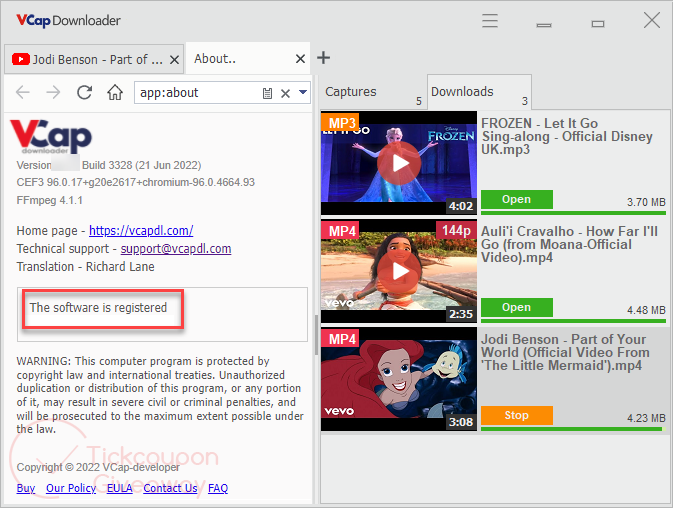Screen dimensions: 673x508
Task: Switch to the Downloads tab
Action: [x=479, y=92]
